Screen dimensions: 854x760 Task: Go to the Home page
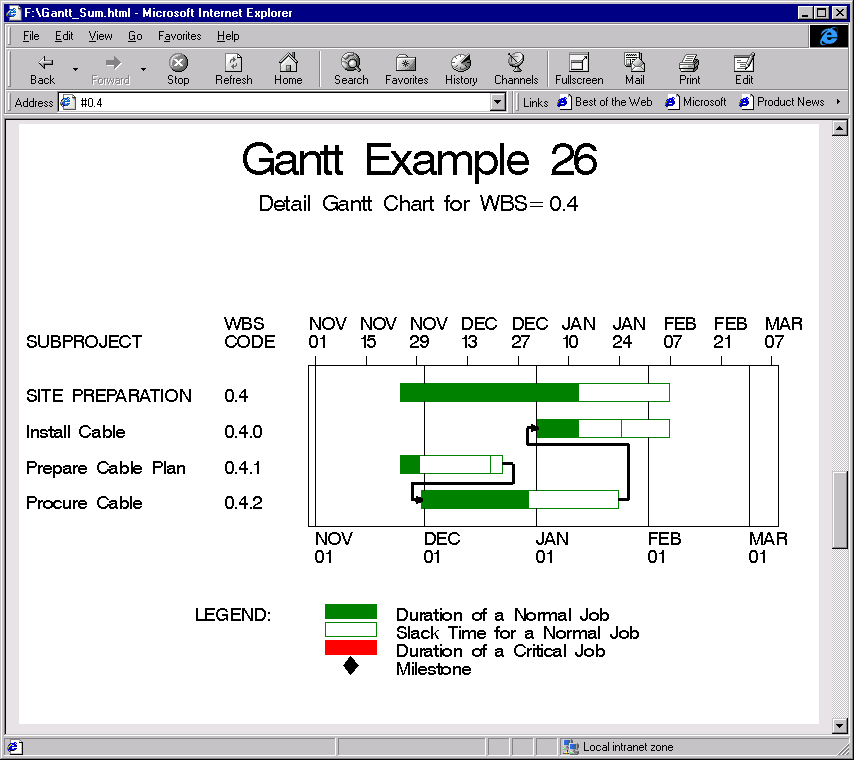pos(288,69)
